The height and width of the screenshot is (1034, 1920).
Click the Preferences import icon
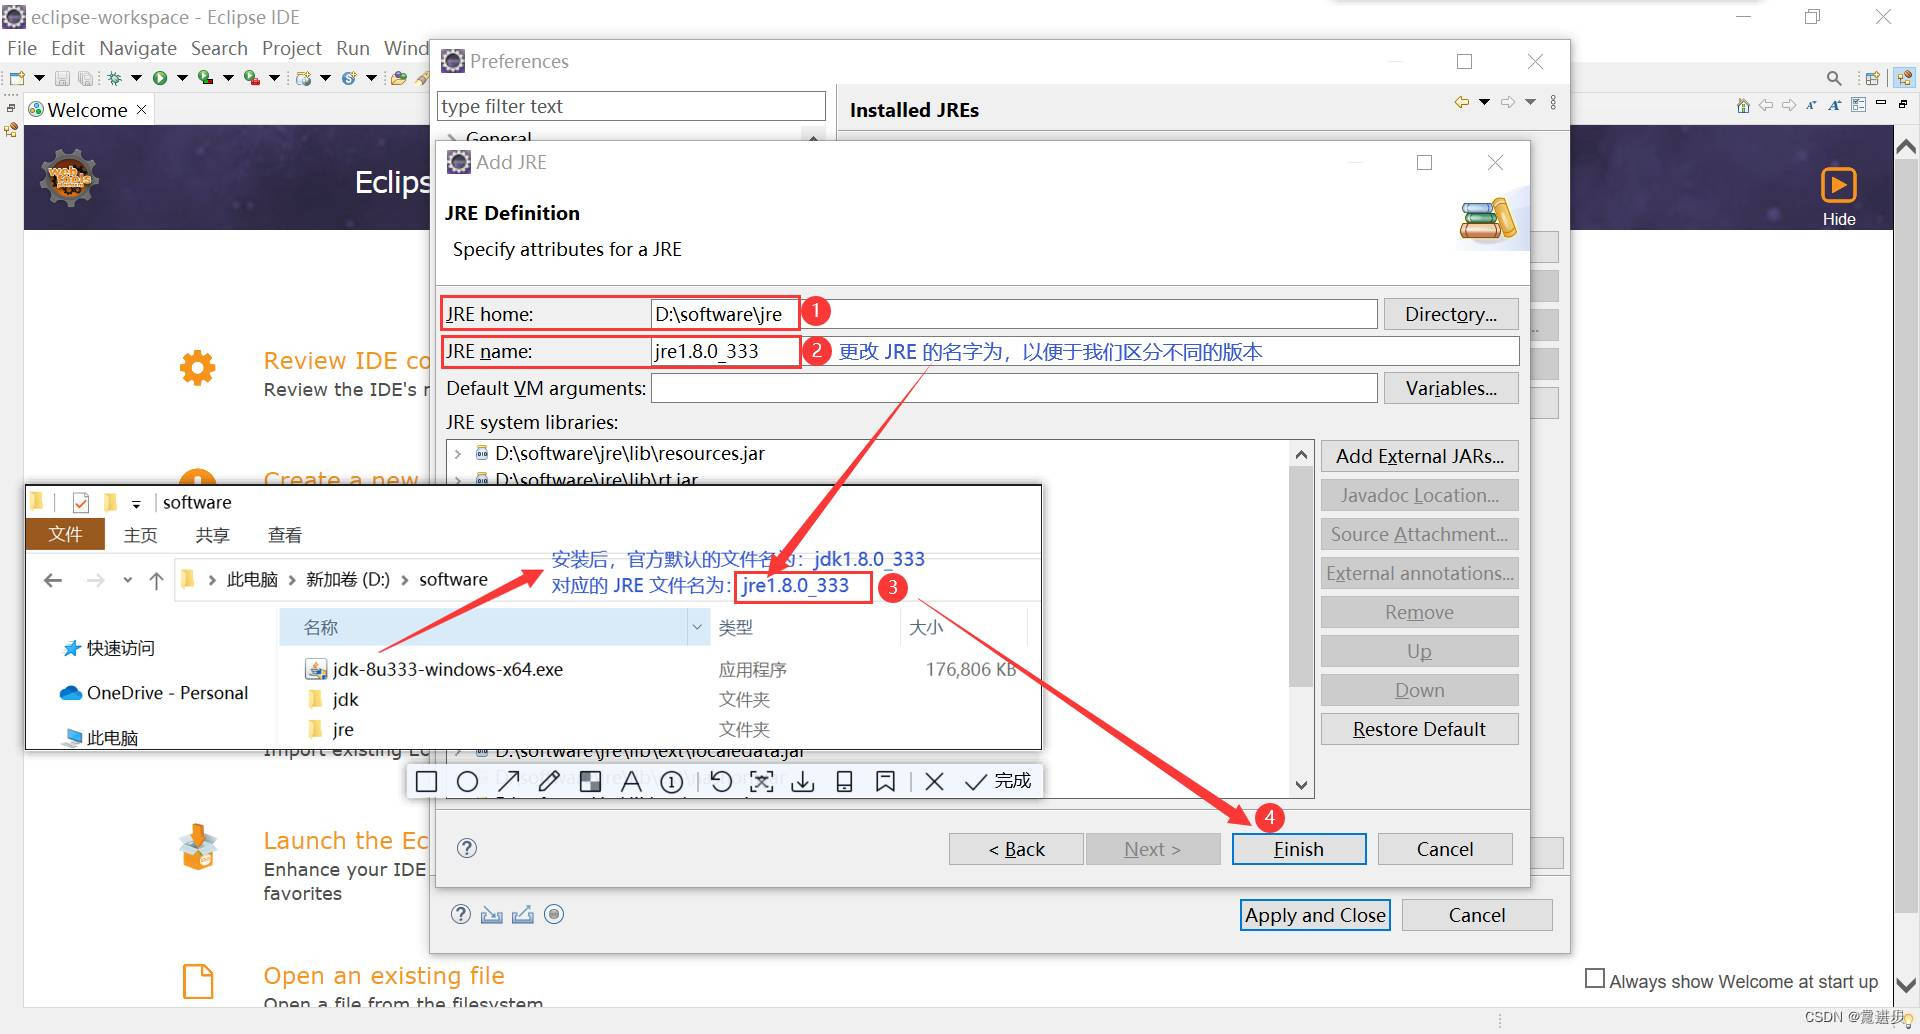tap(491, 914)
